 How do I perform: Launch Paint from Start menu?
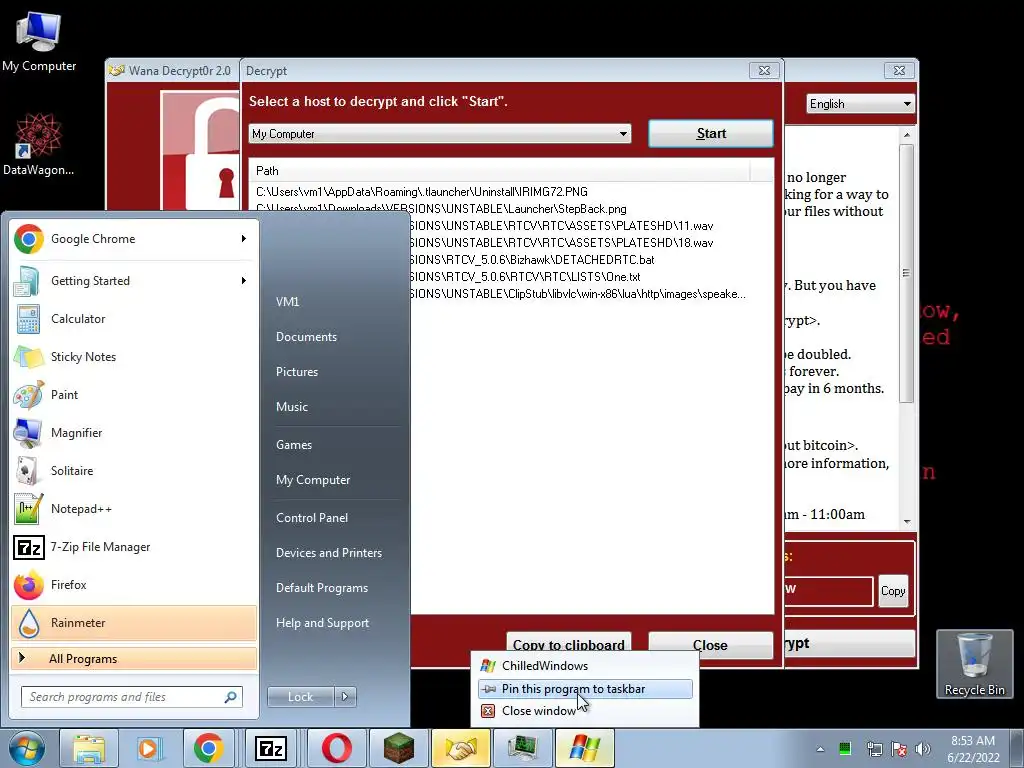pyautogui.click(x=134, y=394)
